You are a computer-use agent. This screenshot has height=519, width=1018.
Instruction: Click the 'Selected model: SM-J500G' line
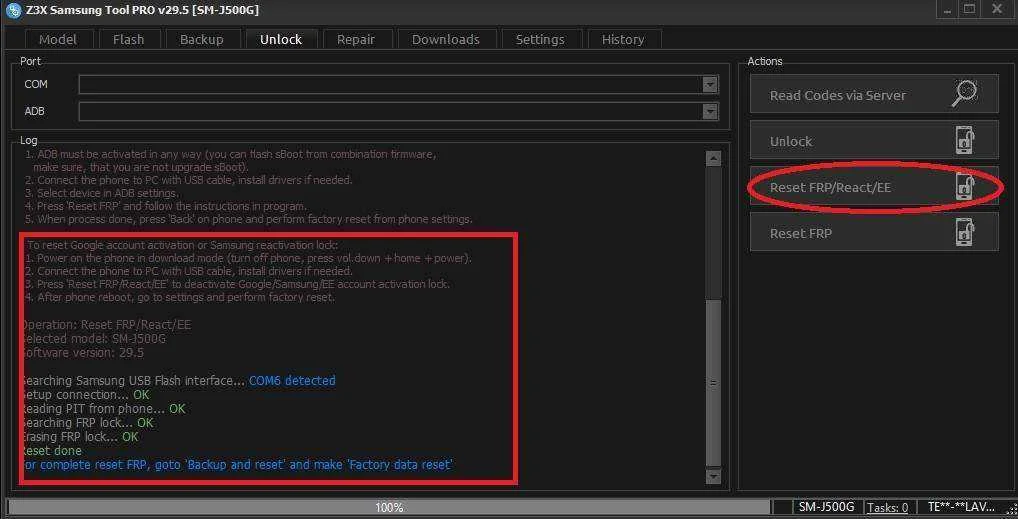(x=93, y=338)
